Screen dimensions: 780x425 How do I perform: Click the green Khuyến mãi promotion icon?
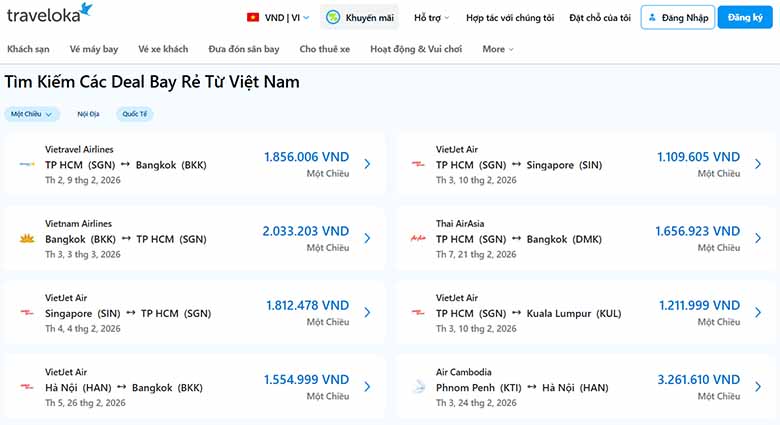tap(332, 17)
